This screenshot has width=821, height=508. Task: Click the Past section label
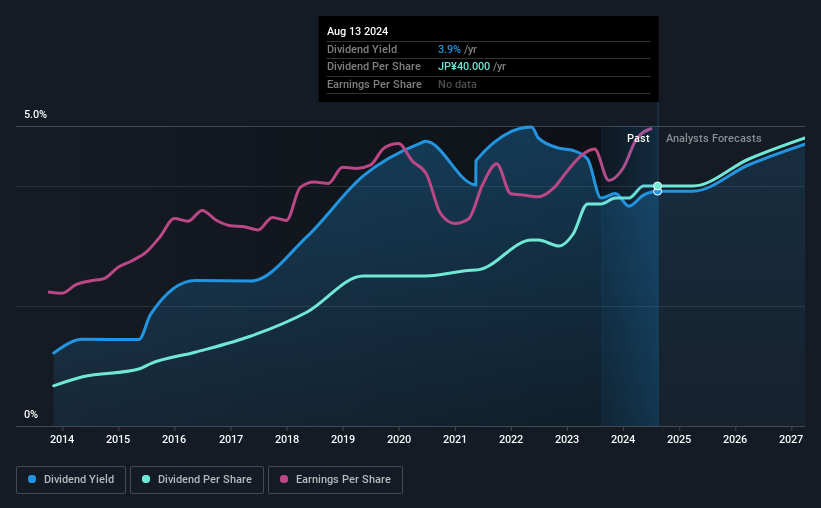(x=638, y=138)
